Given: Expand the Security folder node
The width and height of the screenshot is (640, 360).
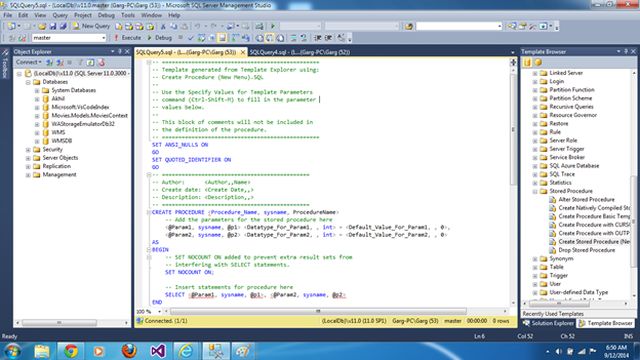Looking at the screenshot, I should 28,150.
